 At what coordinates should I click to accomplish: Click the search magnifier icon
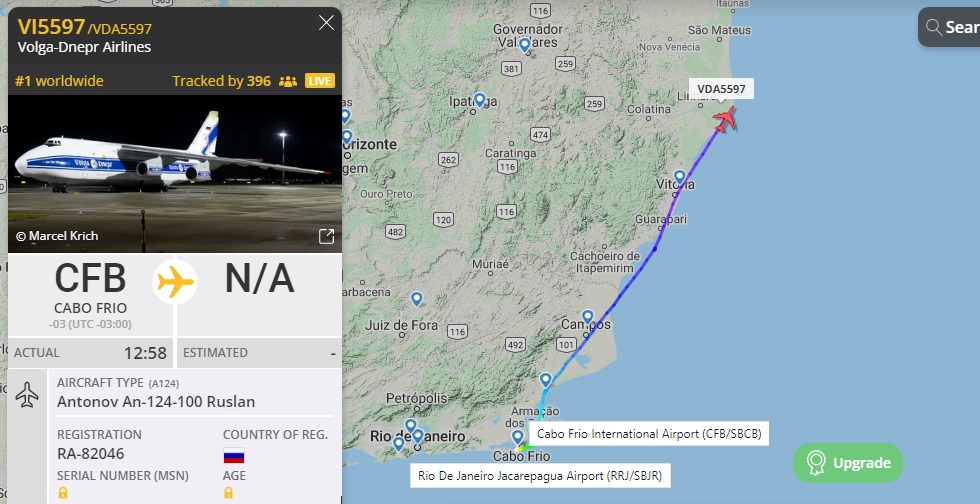tap(934, 27)
